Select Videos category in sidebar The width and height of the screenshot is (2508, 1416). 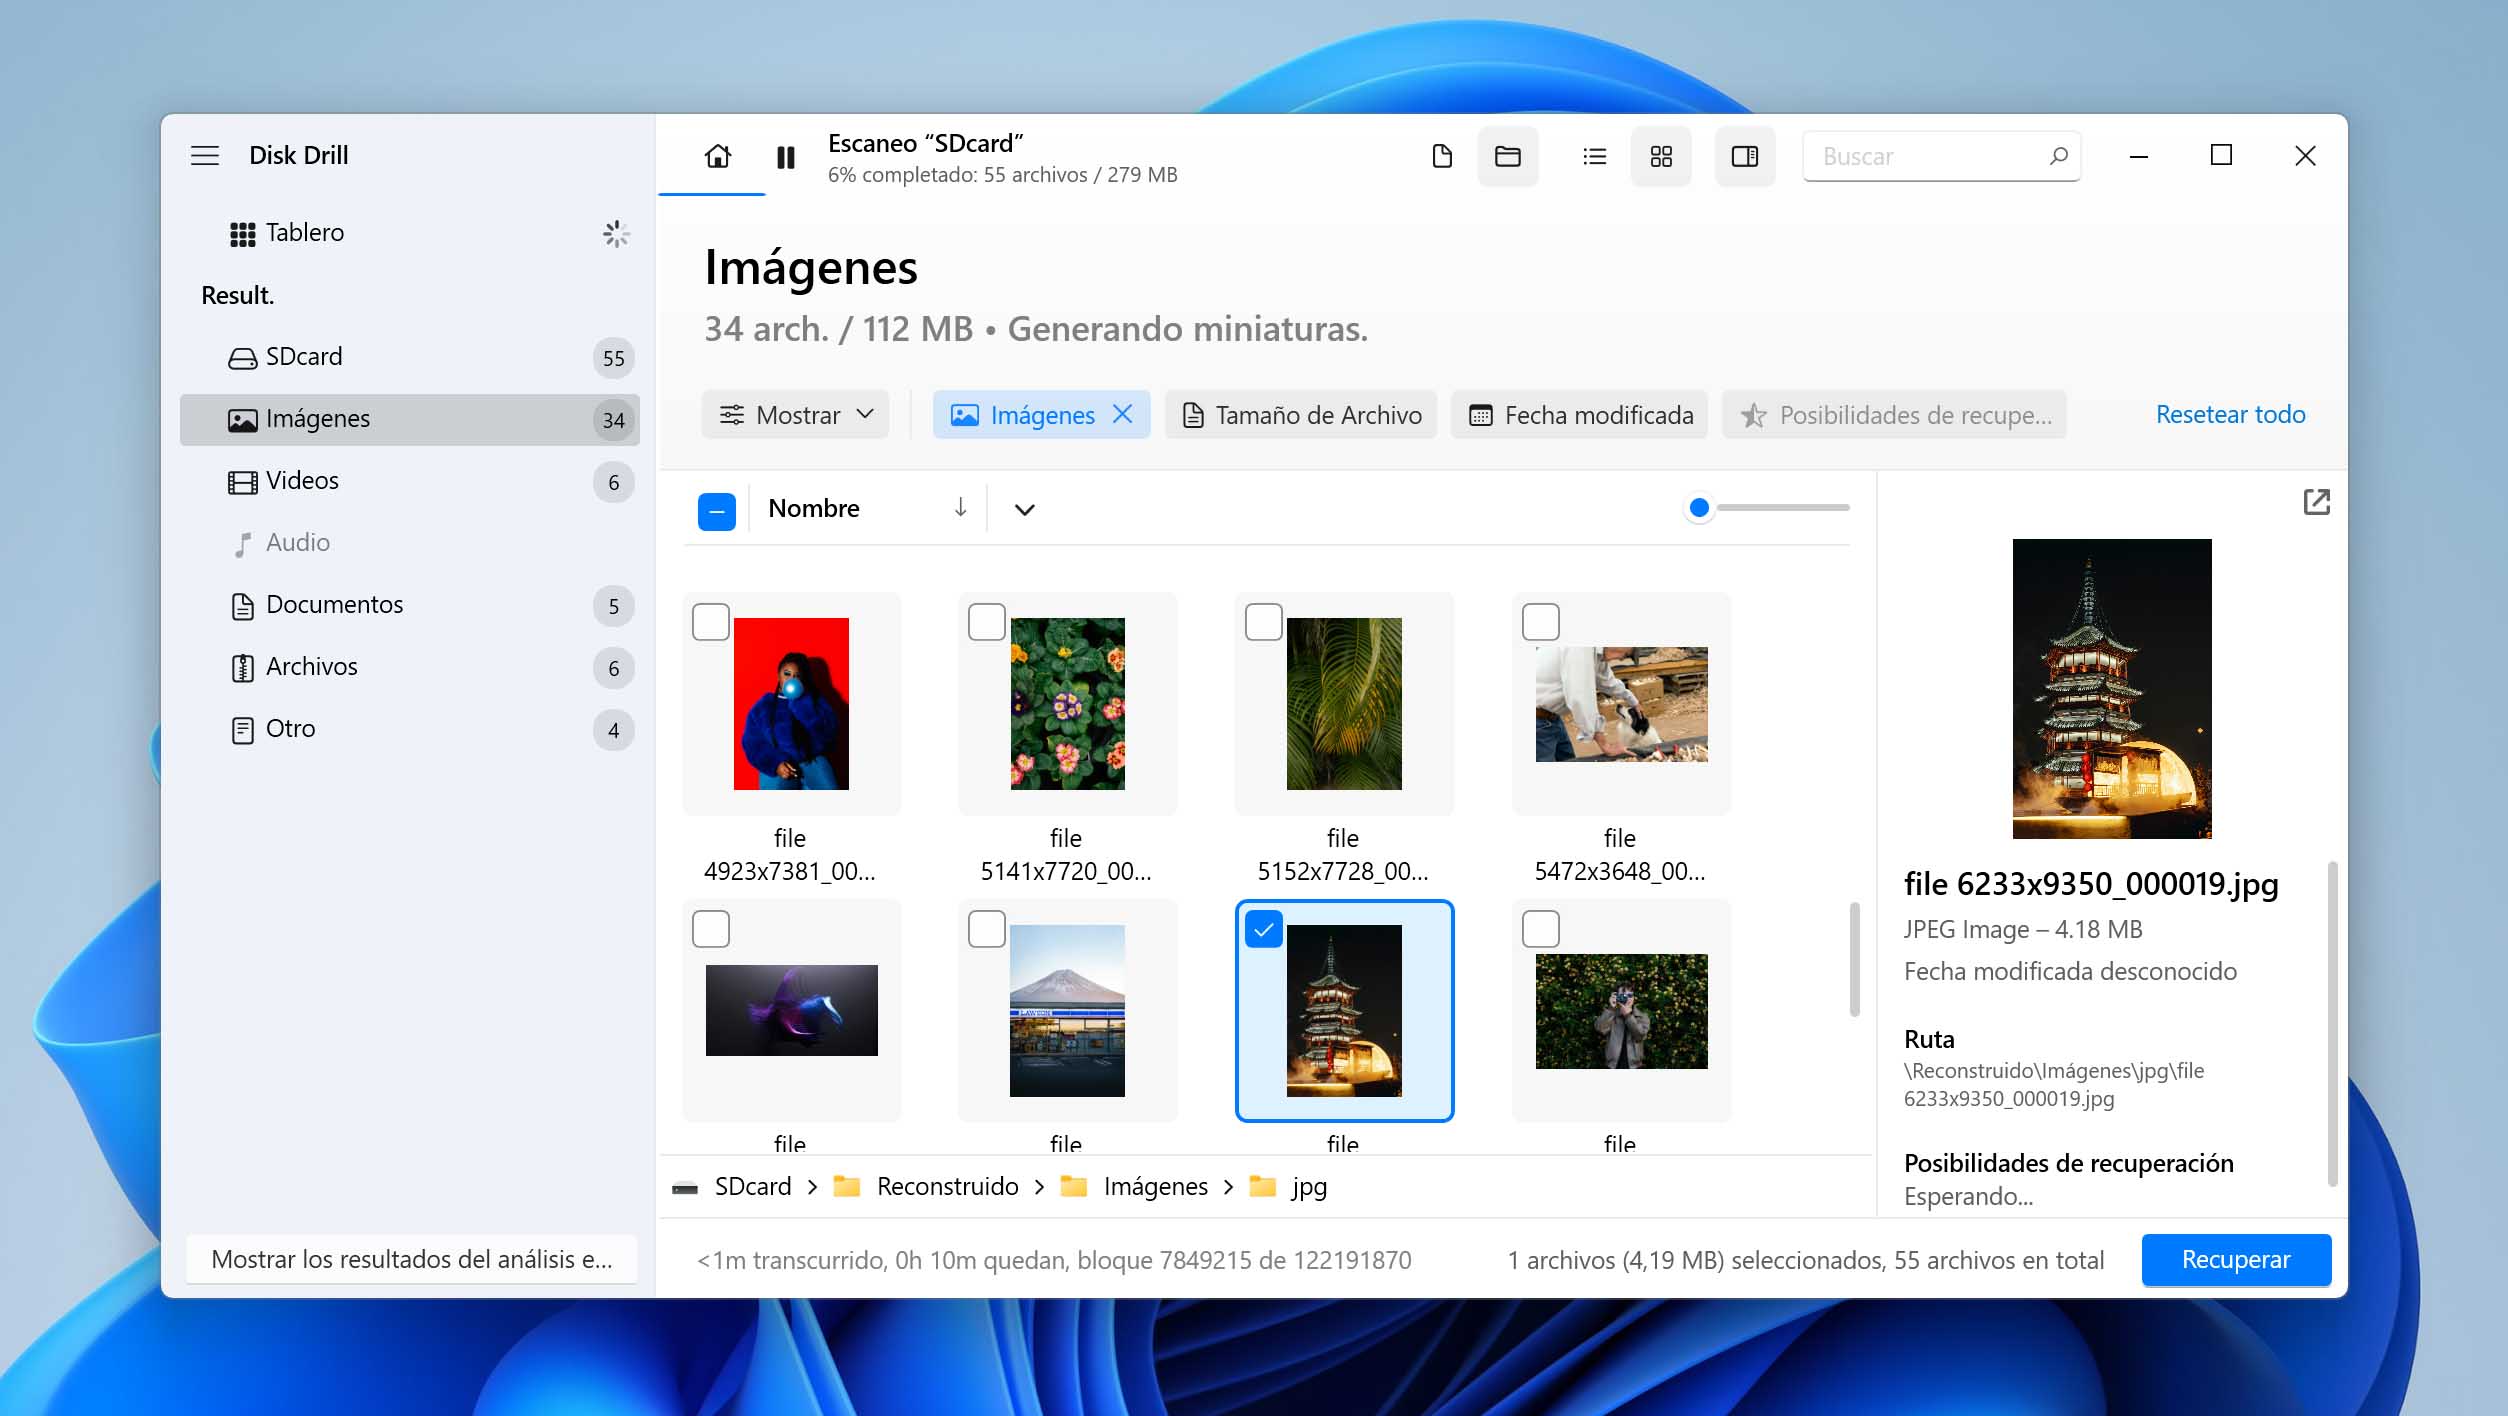point(410,482)
